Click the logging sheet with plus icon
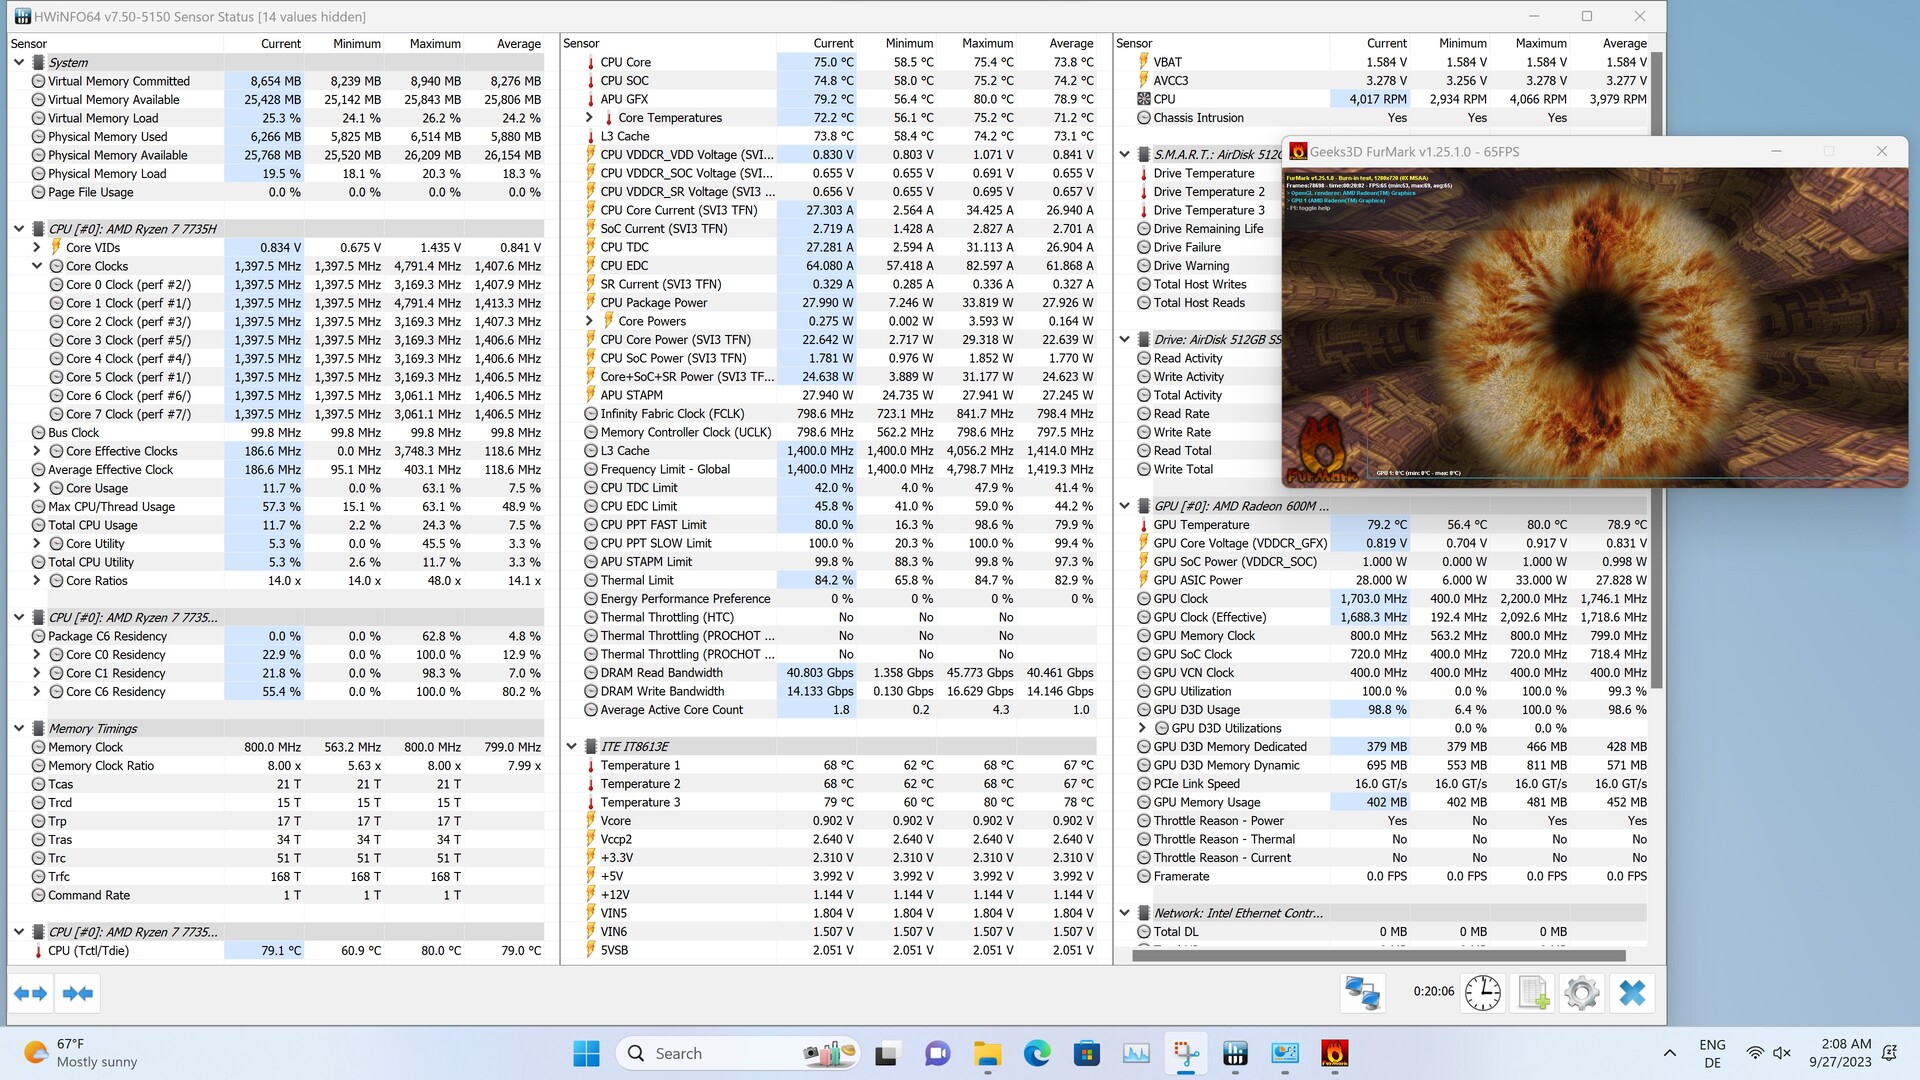The width and height of the screenshot is (1920, 1080). coord(1532,992)
